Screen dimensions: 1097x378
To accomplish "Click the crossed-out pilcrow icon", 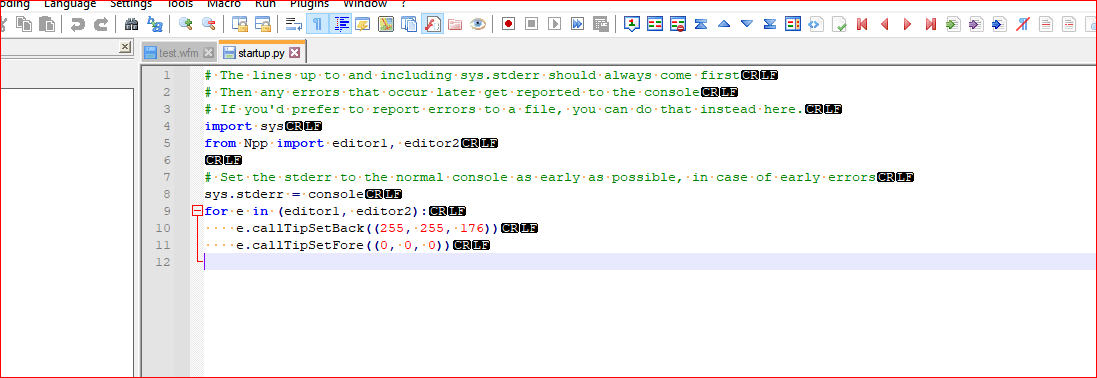I will [1022, 24].
